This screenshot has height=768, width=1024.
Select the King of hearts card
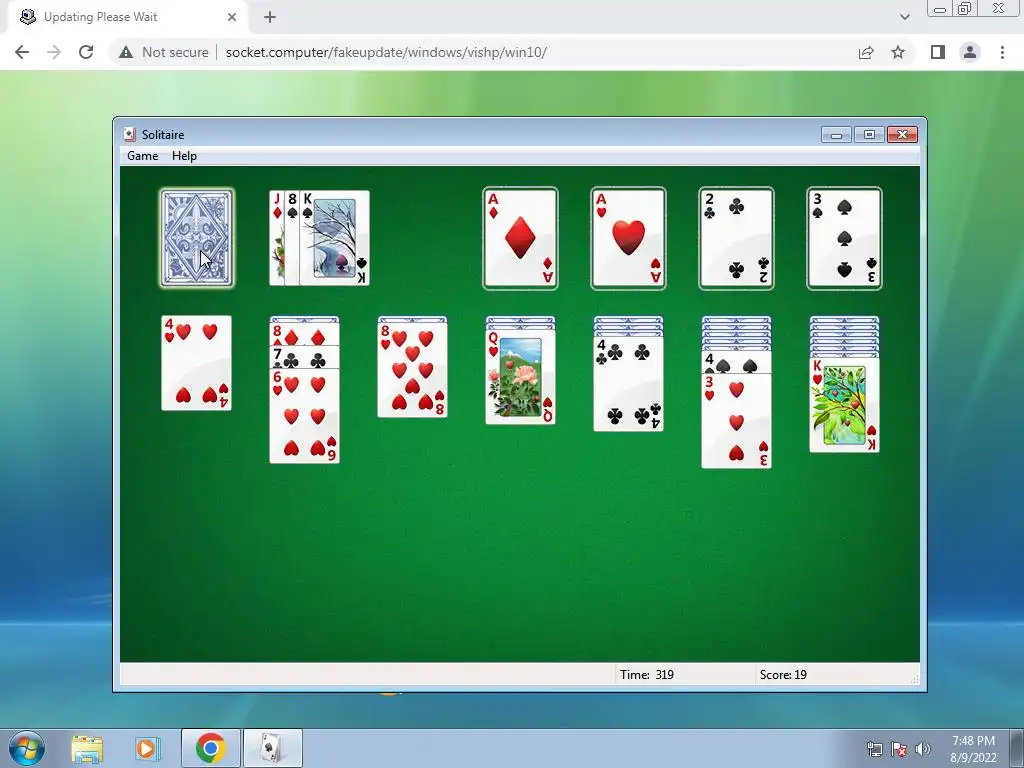844,405
